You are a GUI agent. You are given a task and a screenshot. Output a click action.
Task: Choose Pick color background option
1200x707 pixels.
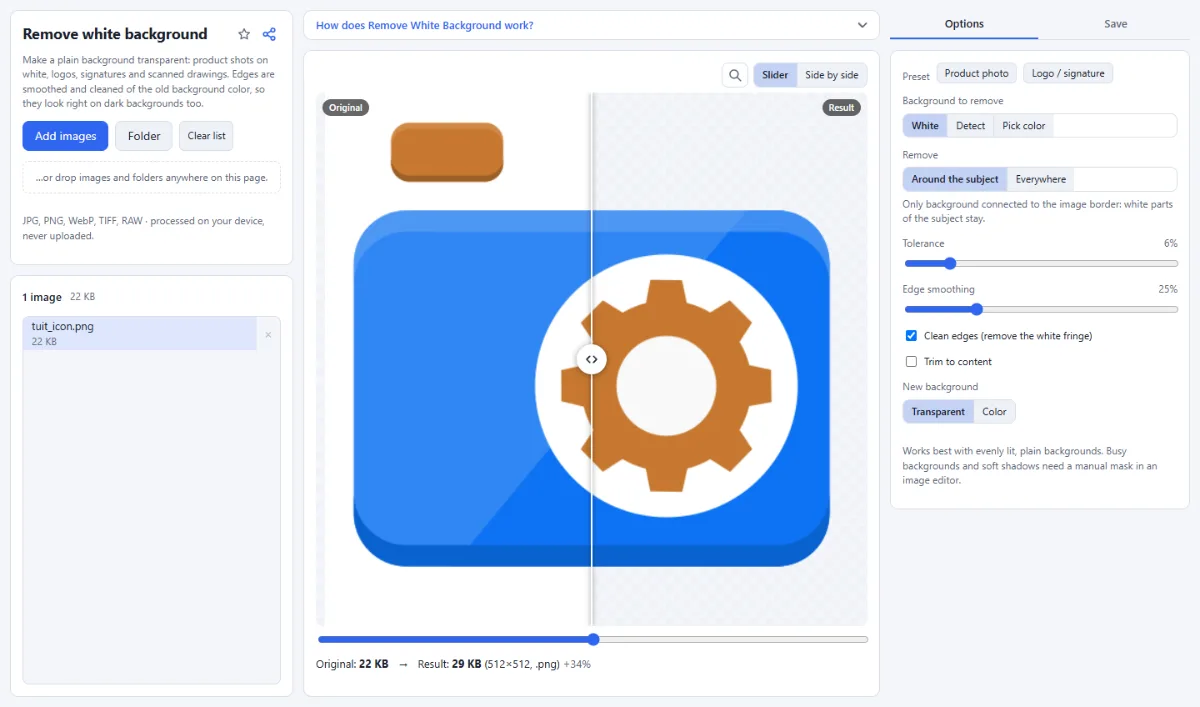click(1023, 126)
